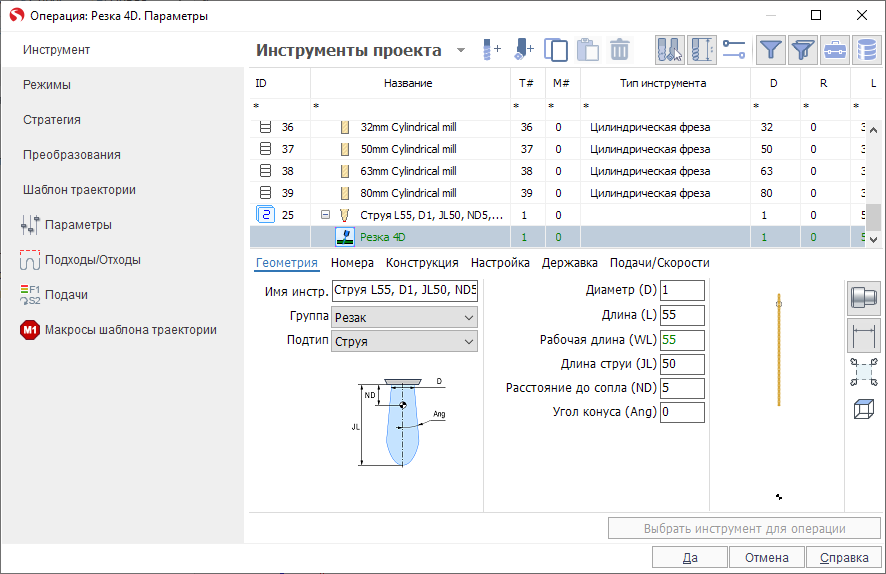
Task: Paste tool from clipboard icon
Action: tap(588, 50)
